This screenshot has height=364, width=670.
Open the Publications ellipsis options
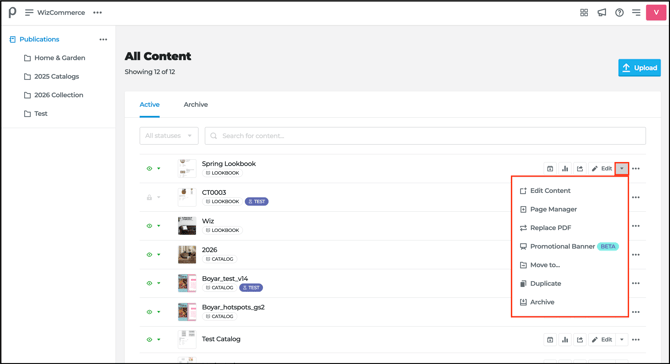[103, 39]
